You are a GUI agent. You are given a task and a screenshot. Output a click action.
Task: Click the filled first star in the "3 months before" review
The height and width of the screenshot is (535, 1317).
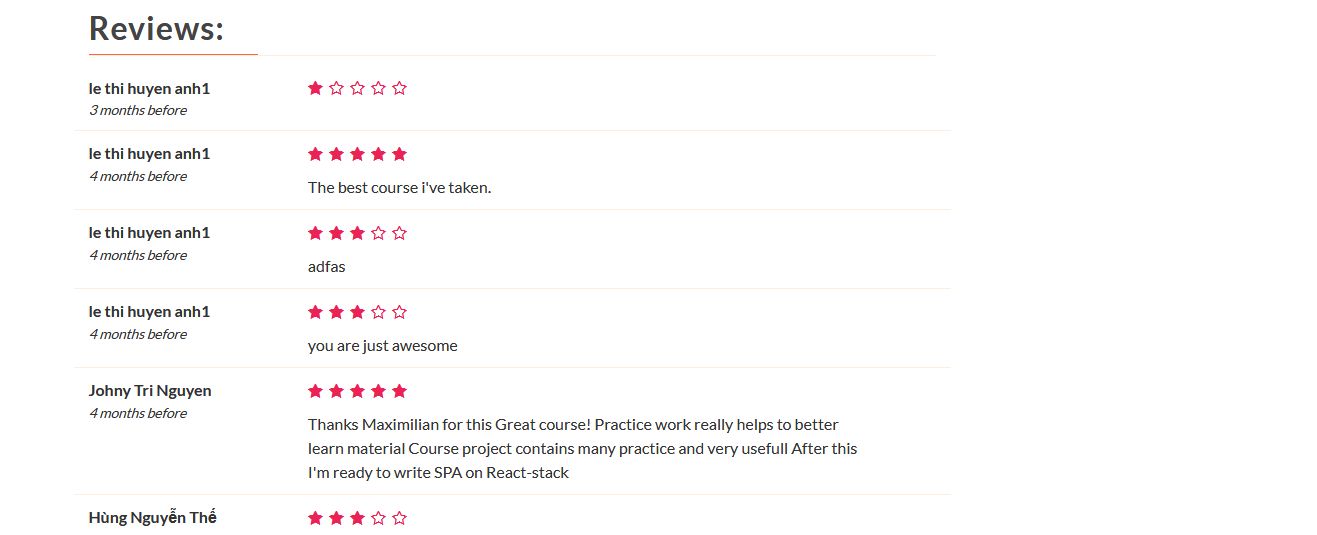[316, 88]
